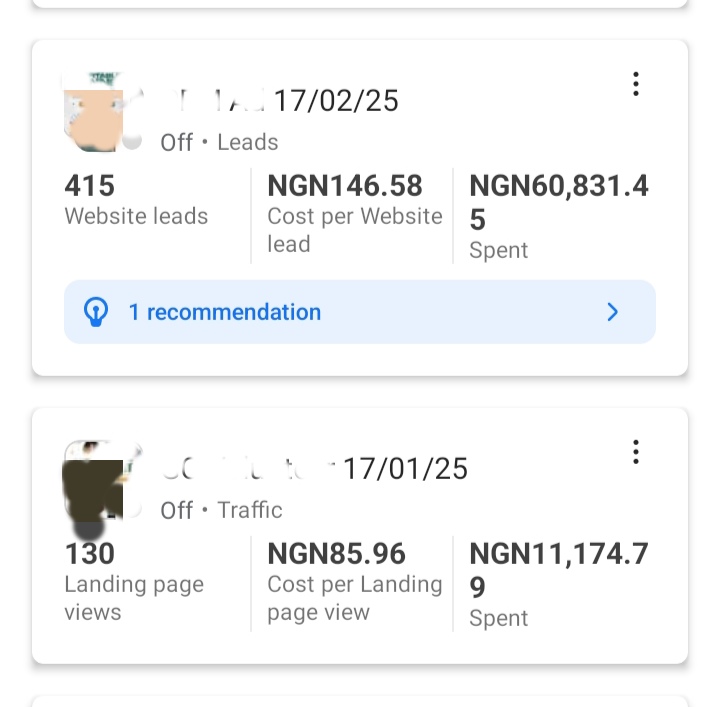The width and height of the screenshot is (720, 707).
Task: Tap the Traffic campaign thumbnail image
Action: (x=93, y=478)
